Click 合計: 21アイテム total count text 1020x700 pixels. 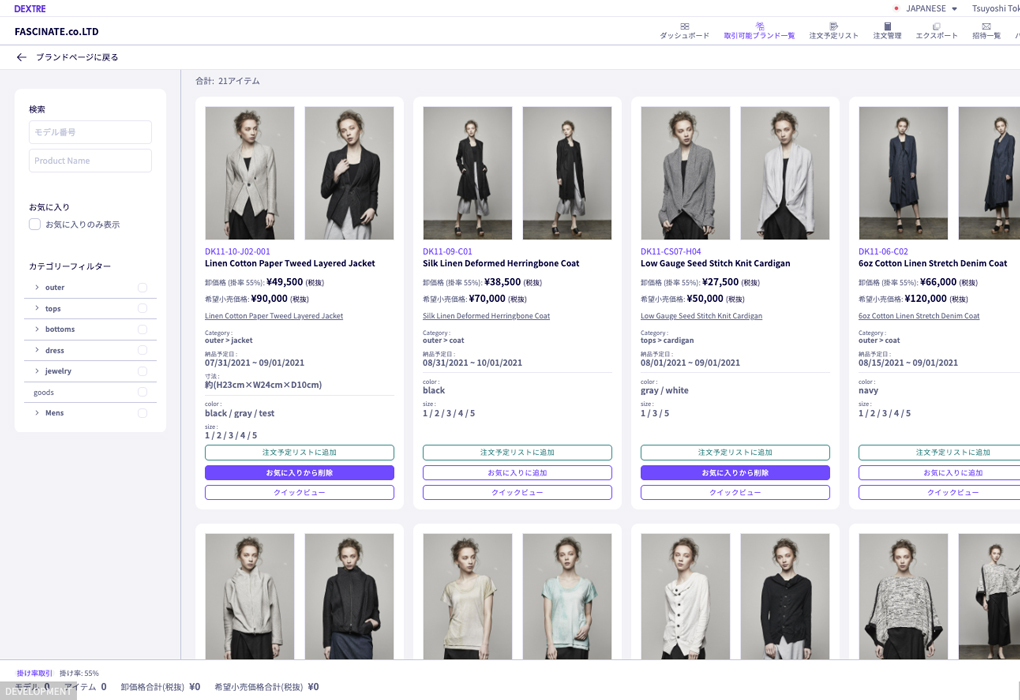click(228, 81)
